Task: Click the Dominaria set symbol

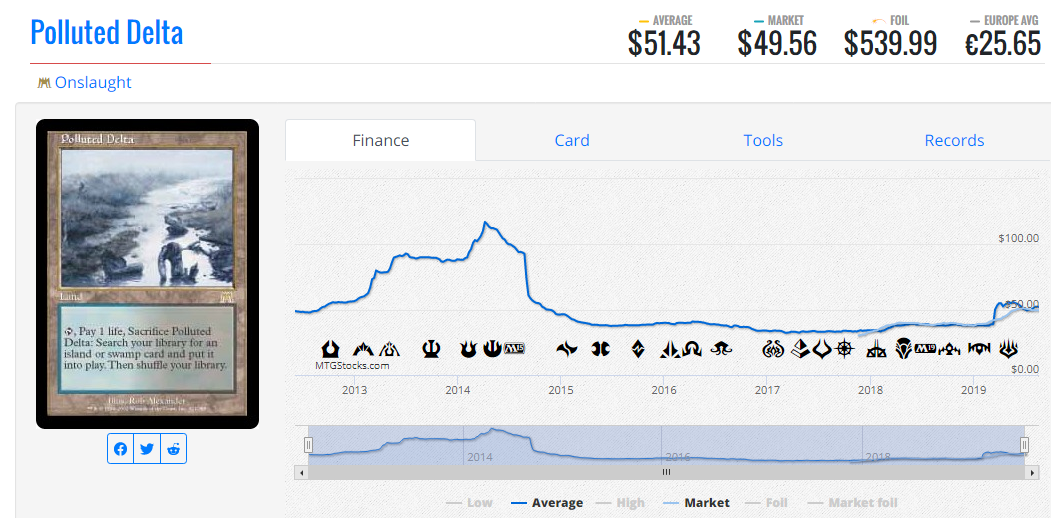Action: 903,348
